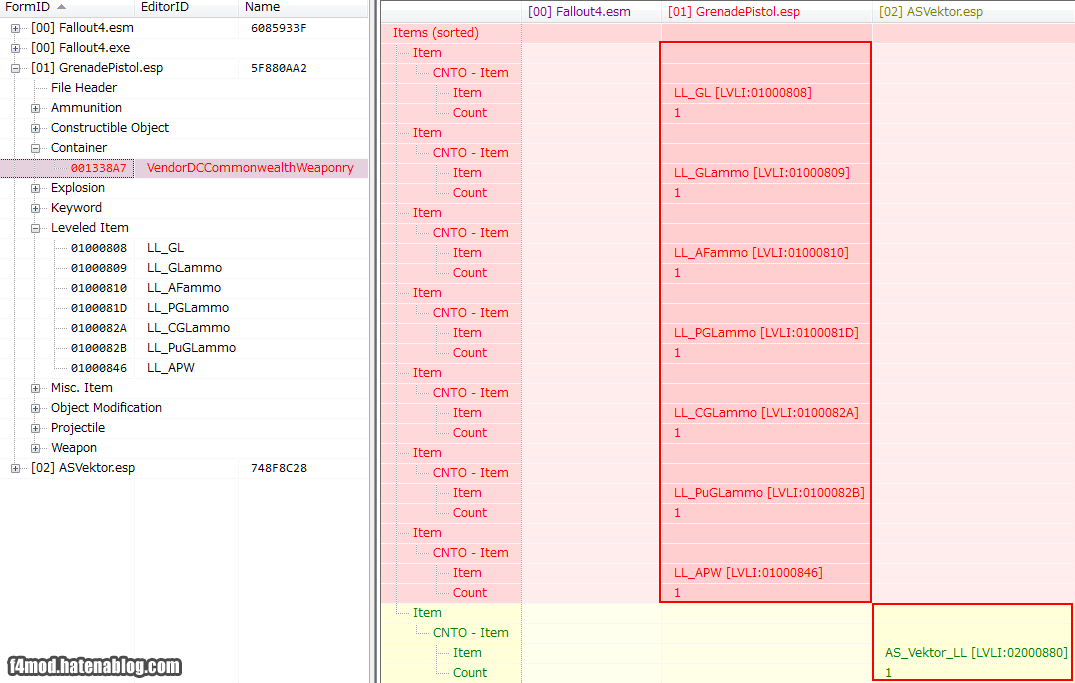Click the LL_PuGLammo [LVLI:0100082B] value
1075x683 pixels.
[x=769, y=493]
